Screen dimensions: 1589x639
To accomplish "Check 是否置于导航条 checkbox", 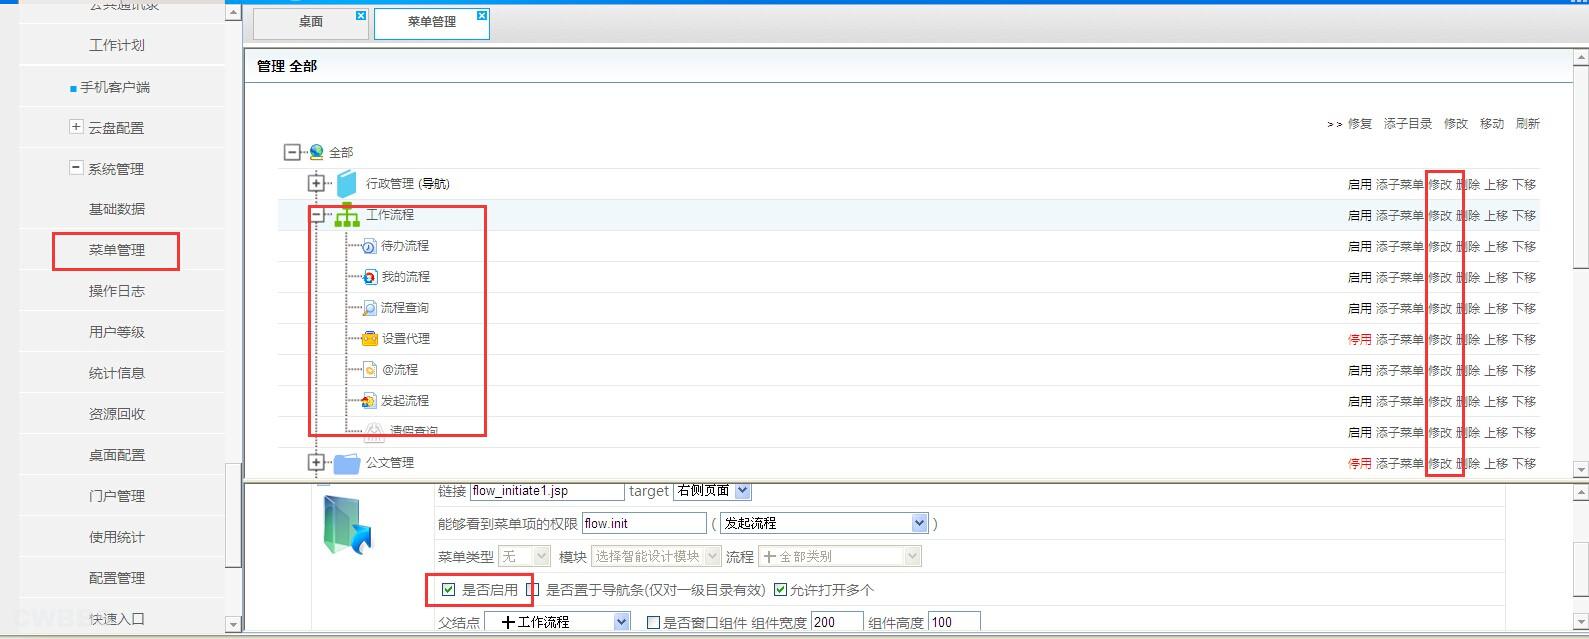I will (x=533, y=590).
